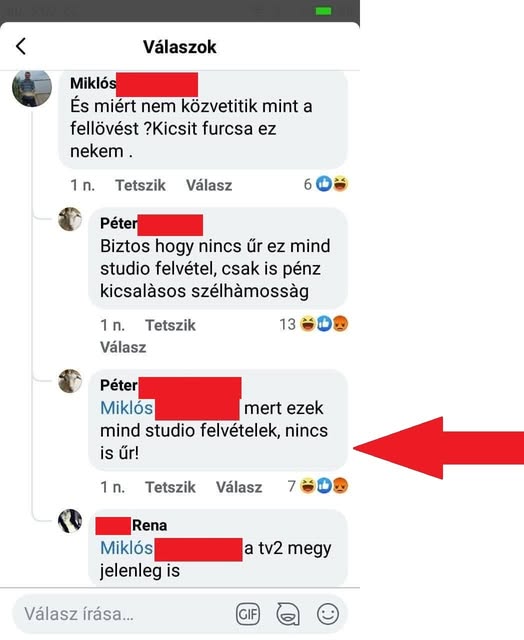
Task: Focus the 'Válasz írása...' reply field
Action: click(122, 614)
